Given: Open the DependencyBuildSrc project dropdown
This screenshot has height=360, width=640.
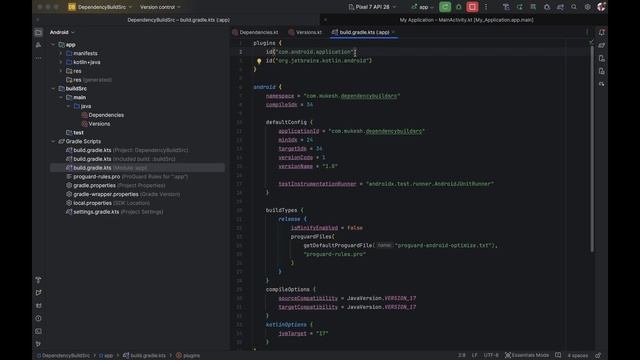Looking at the screenshot, I should (100, 7).
